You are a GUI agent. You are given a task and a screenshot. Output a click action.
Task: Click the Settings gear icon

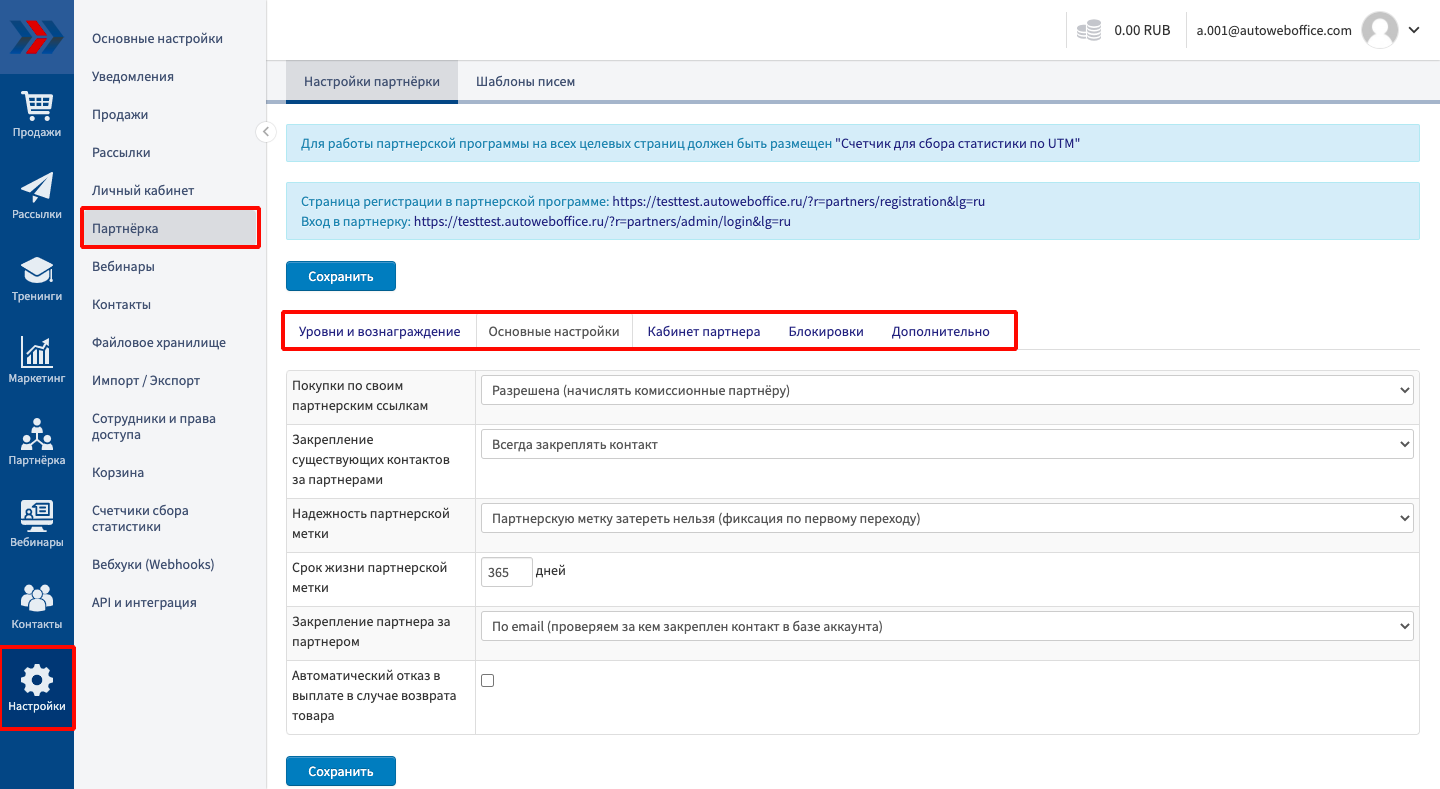[37, 681]
